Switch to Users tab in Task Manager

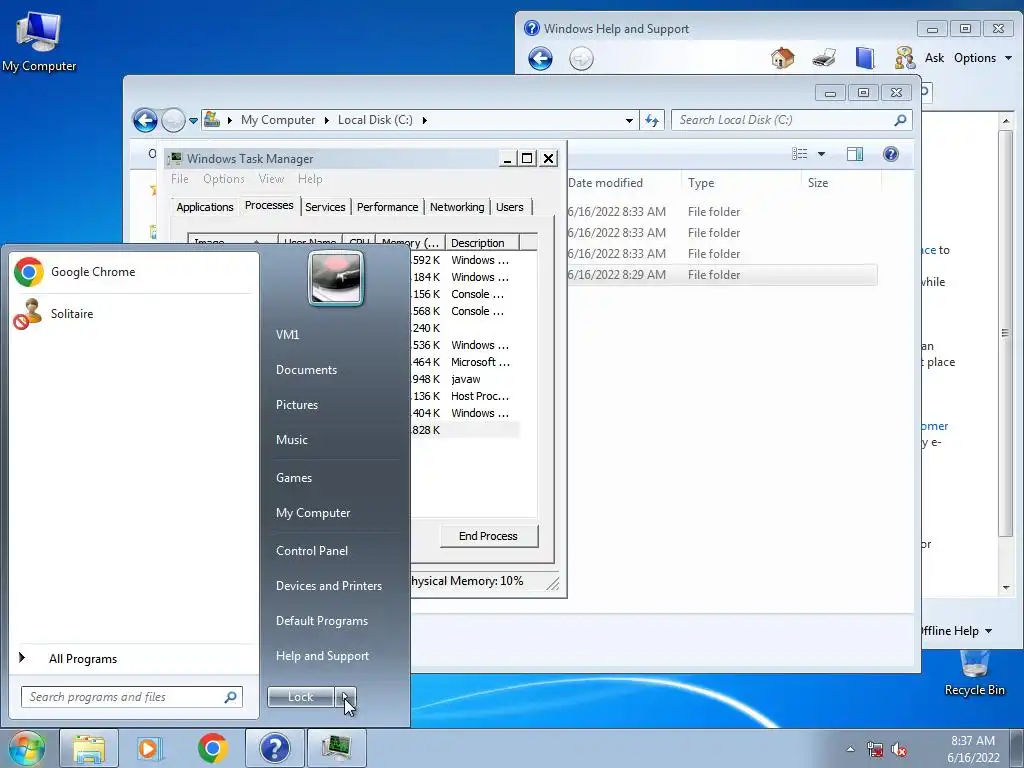509,207
